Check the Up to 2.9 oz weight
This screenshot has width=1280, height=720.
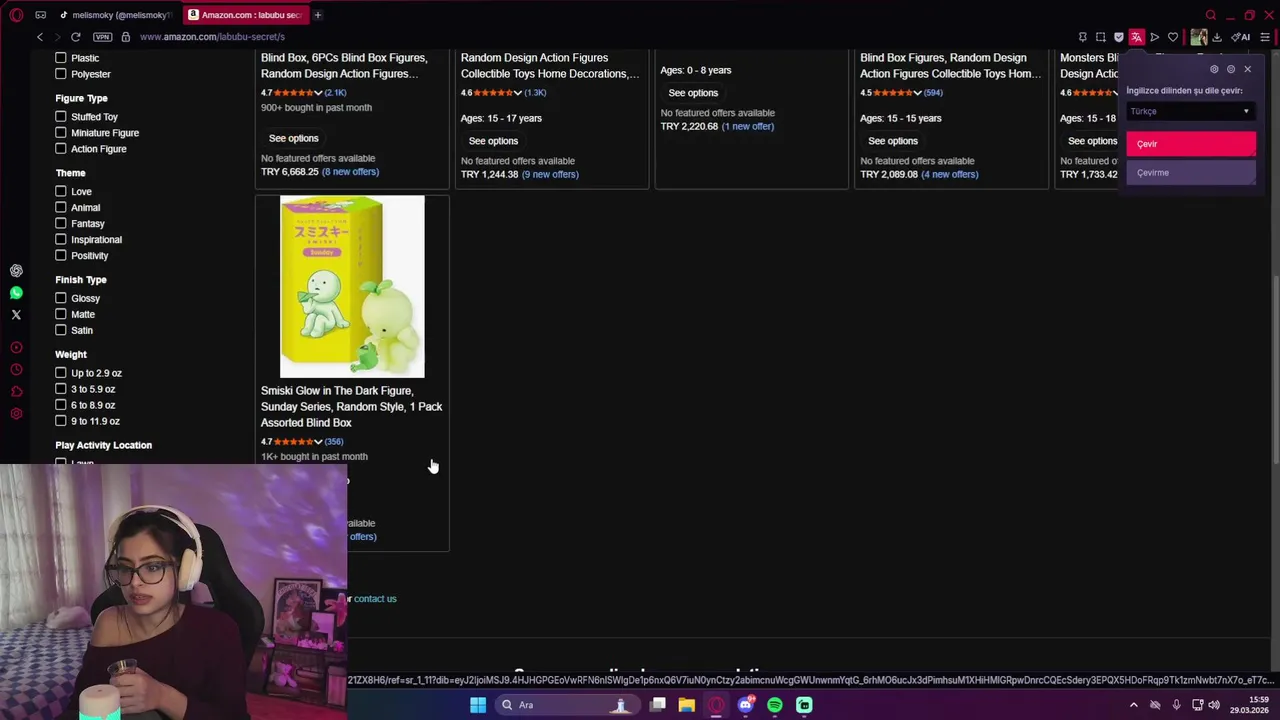(61, 373)
